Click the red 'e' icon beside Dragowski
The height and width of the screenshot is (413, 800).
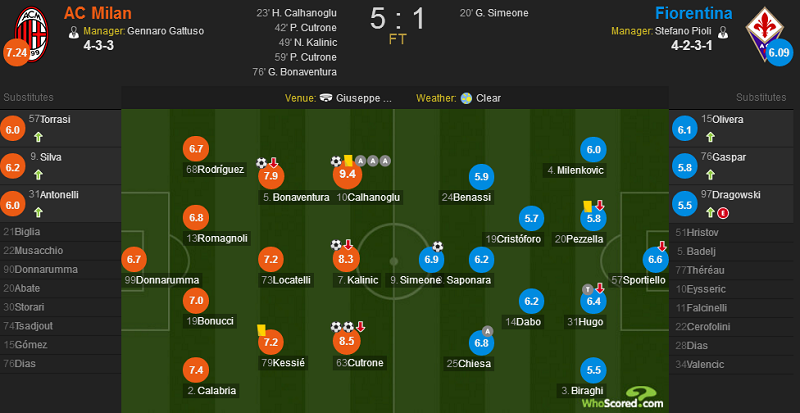[722, 213]
